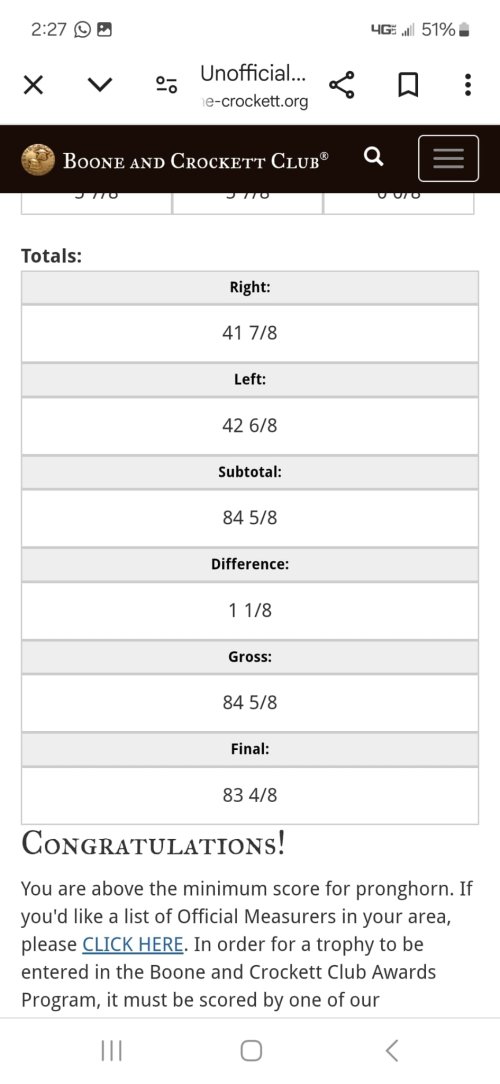Tap the Android home button
This screenshot has width=500, height=1084.
click(251, 1051)
